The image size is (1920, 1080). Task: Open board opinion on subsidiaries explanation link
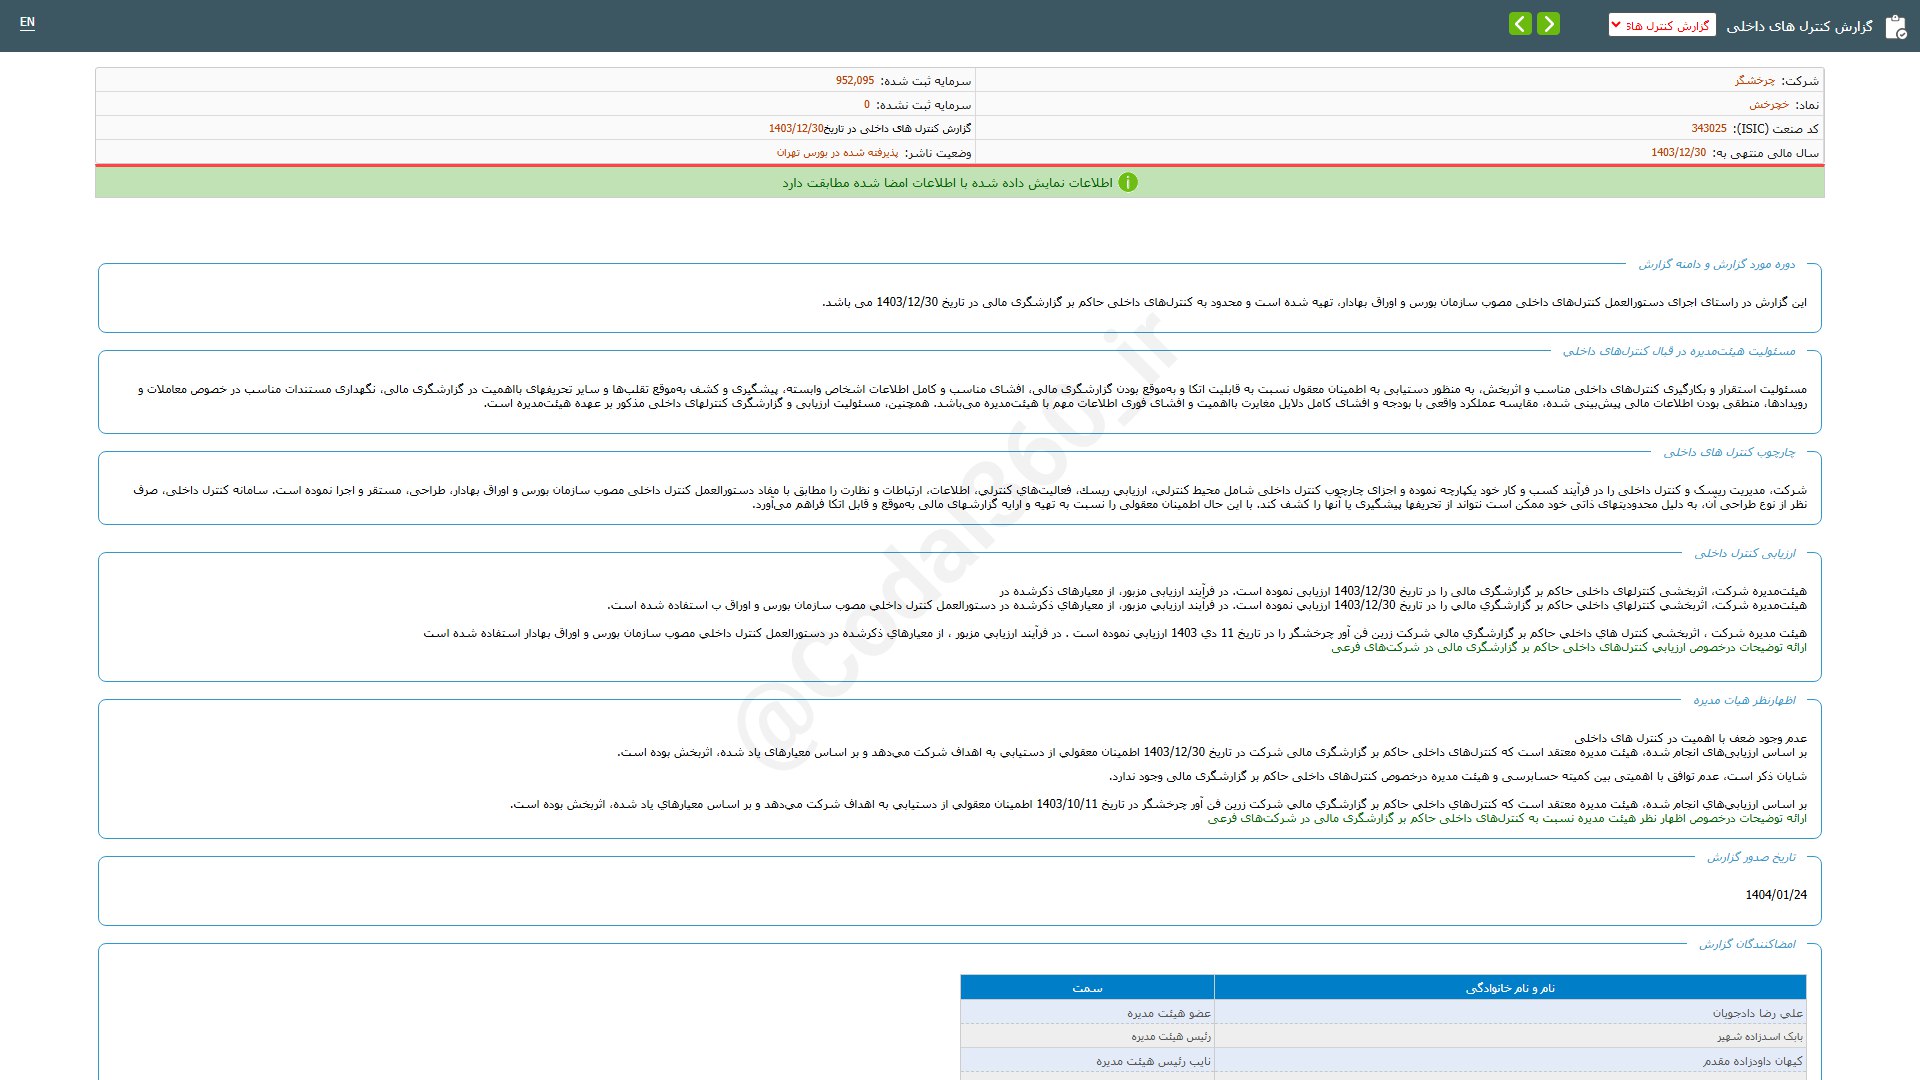[1507, 818]
